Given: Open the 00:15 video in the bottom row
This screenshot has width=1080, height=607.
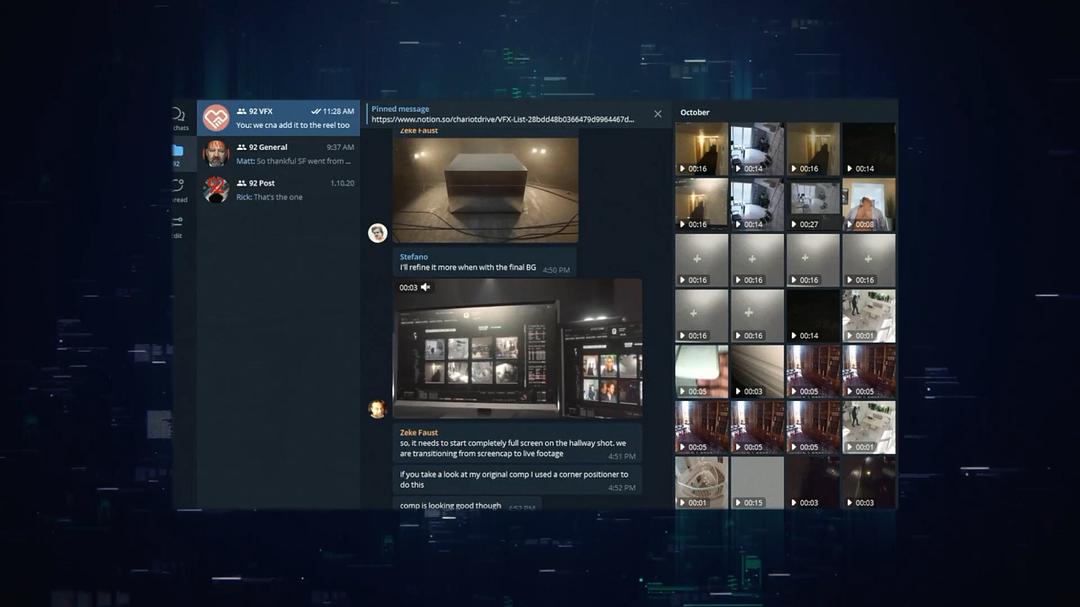Looking at the screenshot, I should tap(757, 483).
